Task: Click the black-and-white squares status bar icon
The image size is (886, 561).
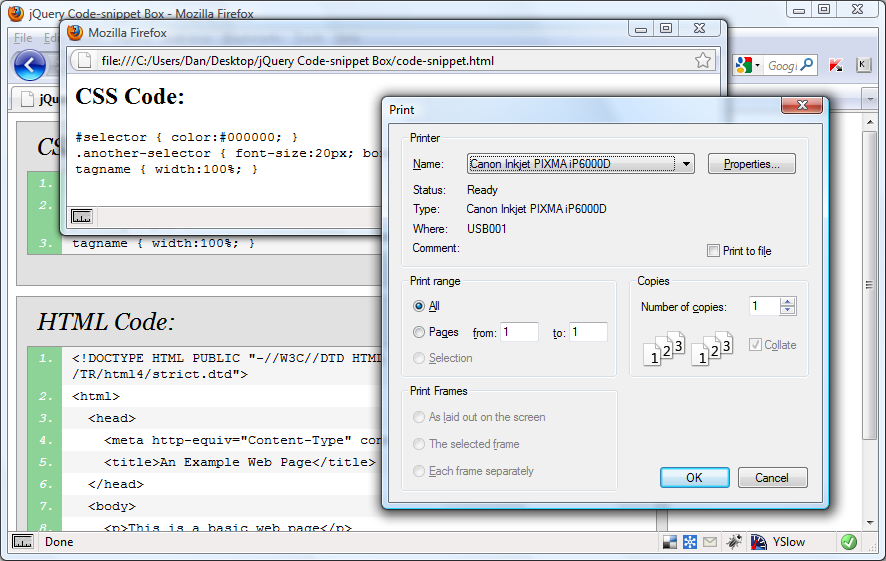Action: click(x=670, y=542)
